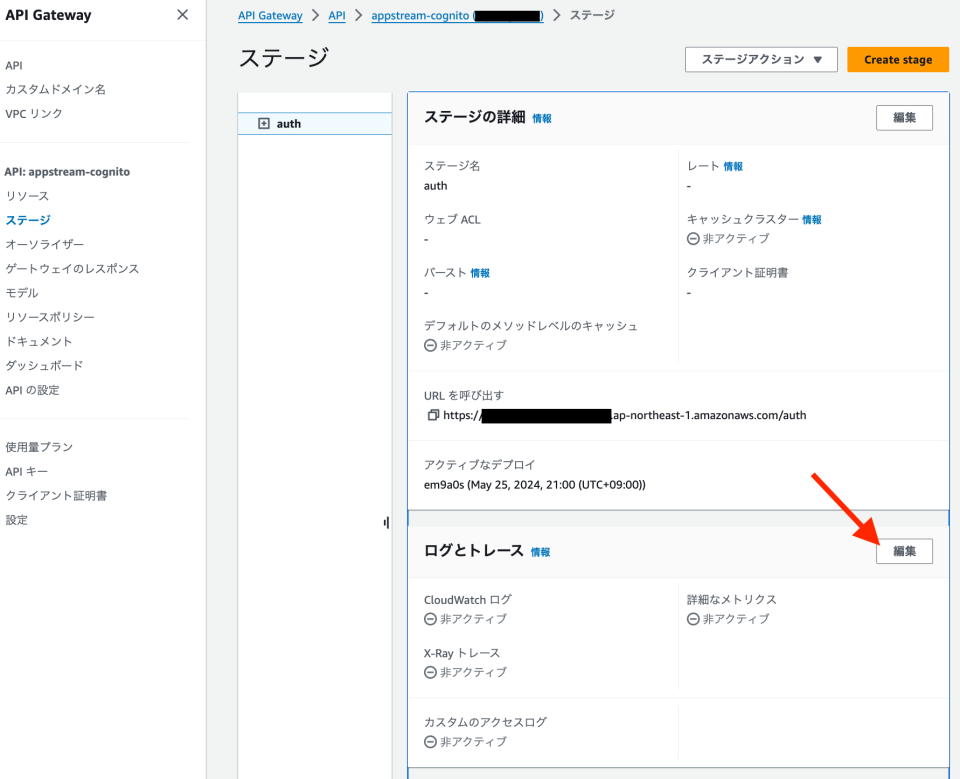The image size is (960, 779).
Task: Close the API Gateway side navigation panel
Action: tap(182, 15)
